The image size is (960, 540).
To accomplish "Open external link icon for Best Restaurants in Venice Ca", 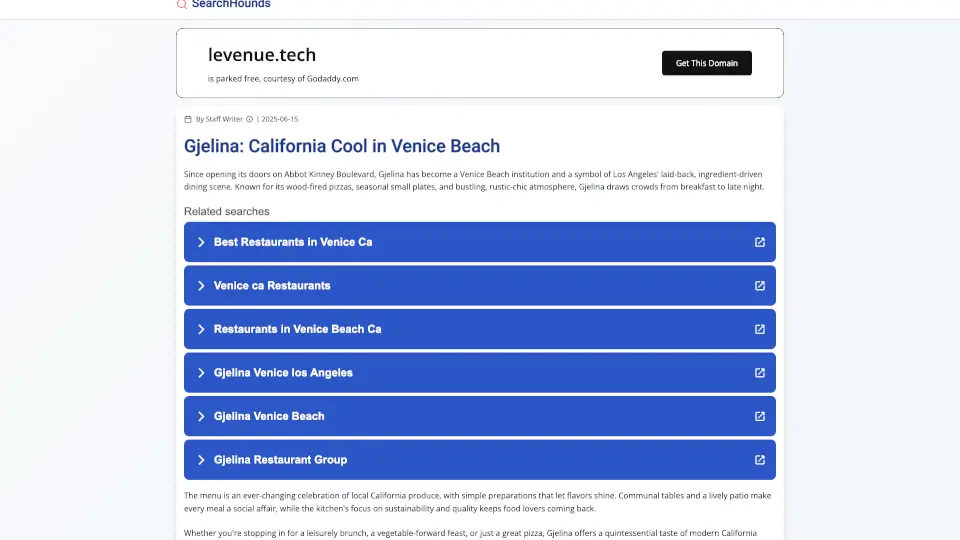I will 759,242.
